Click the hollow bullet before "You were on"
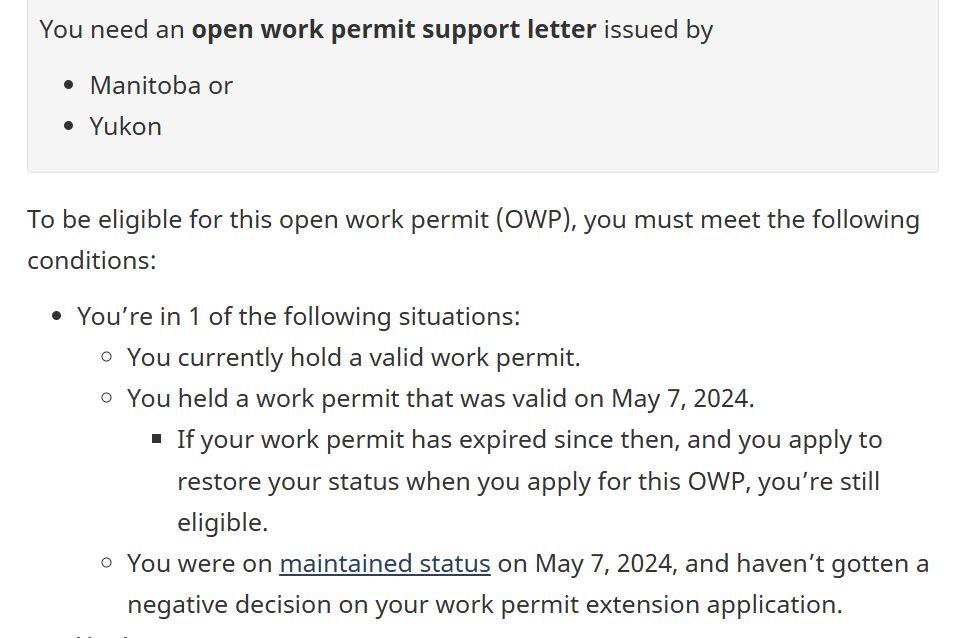Viewport: 965px width, 638px height. [107, 563]
